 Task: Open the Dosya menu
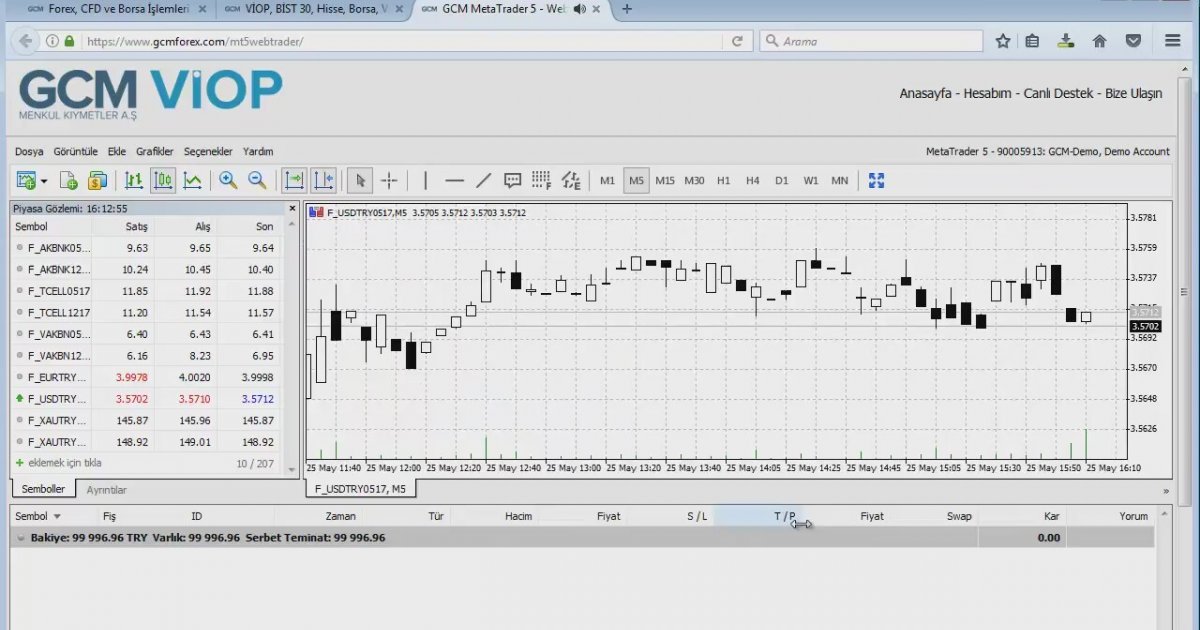[29, 152]
